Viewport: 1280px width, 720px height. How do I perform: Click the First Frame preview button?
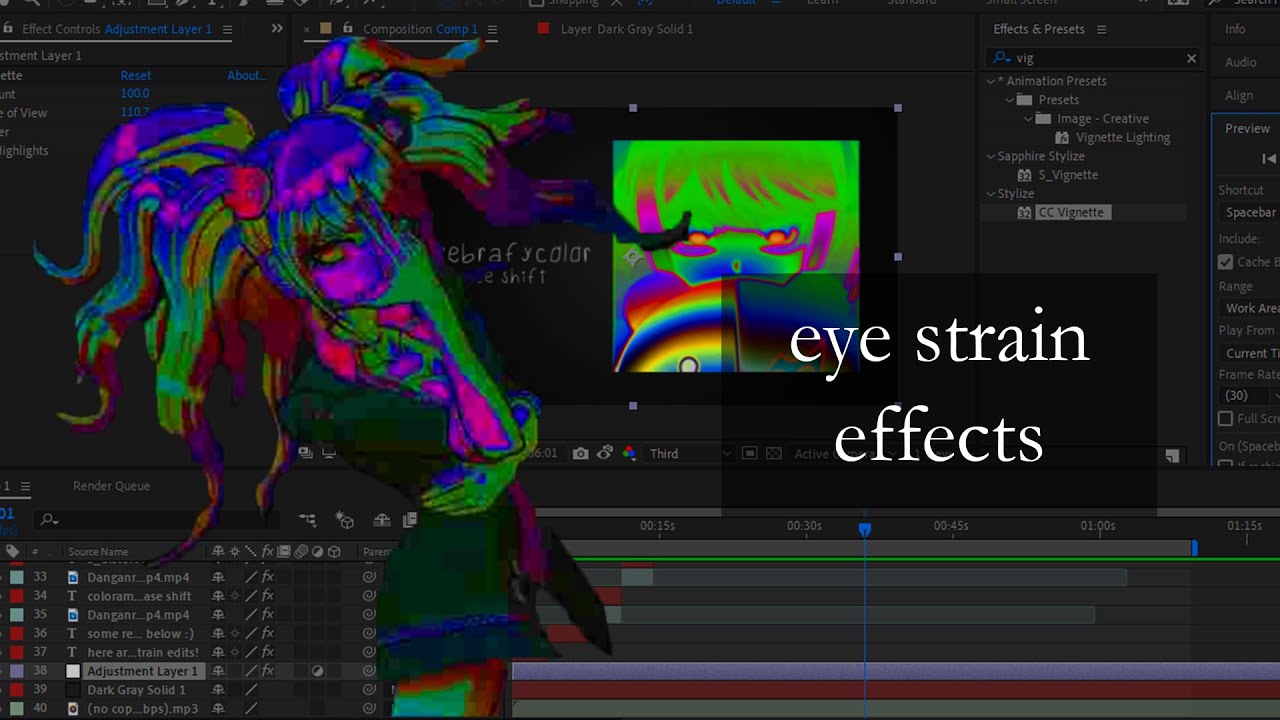pyautogui.click(x=1269, y=159)
